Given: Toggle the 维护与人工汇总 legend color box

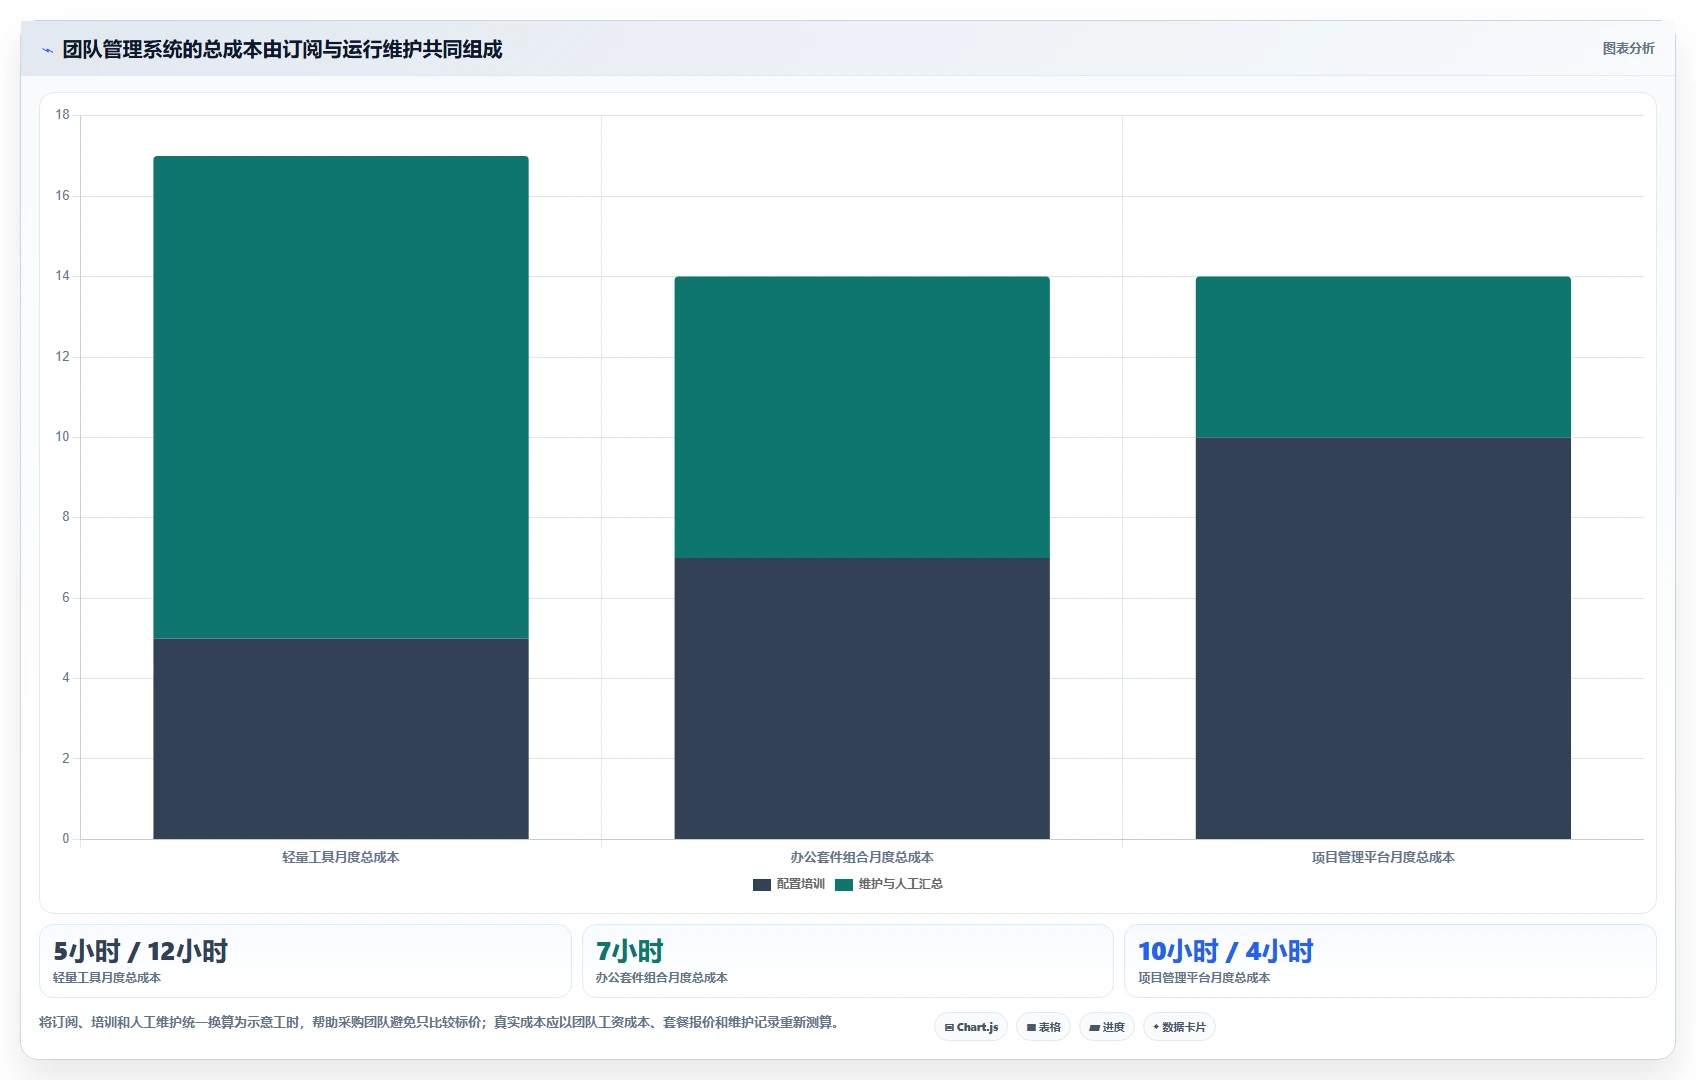Looking at the screenshot, I should click(x=843, y=884).
